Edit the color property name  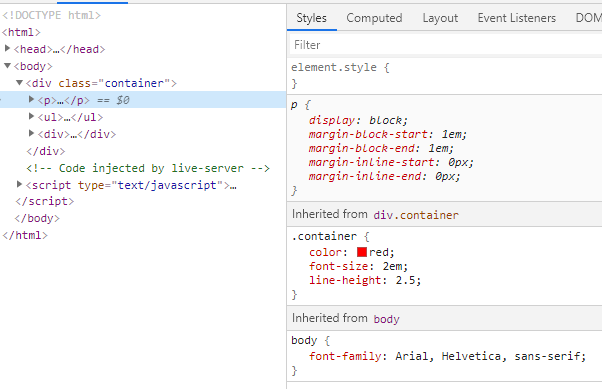325,252
